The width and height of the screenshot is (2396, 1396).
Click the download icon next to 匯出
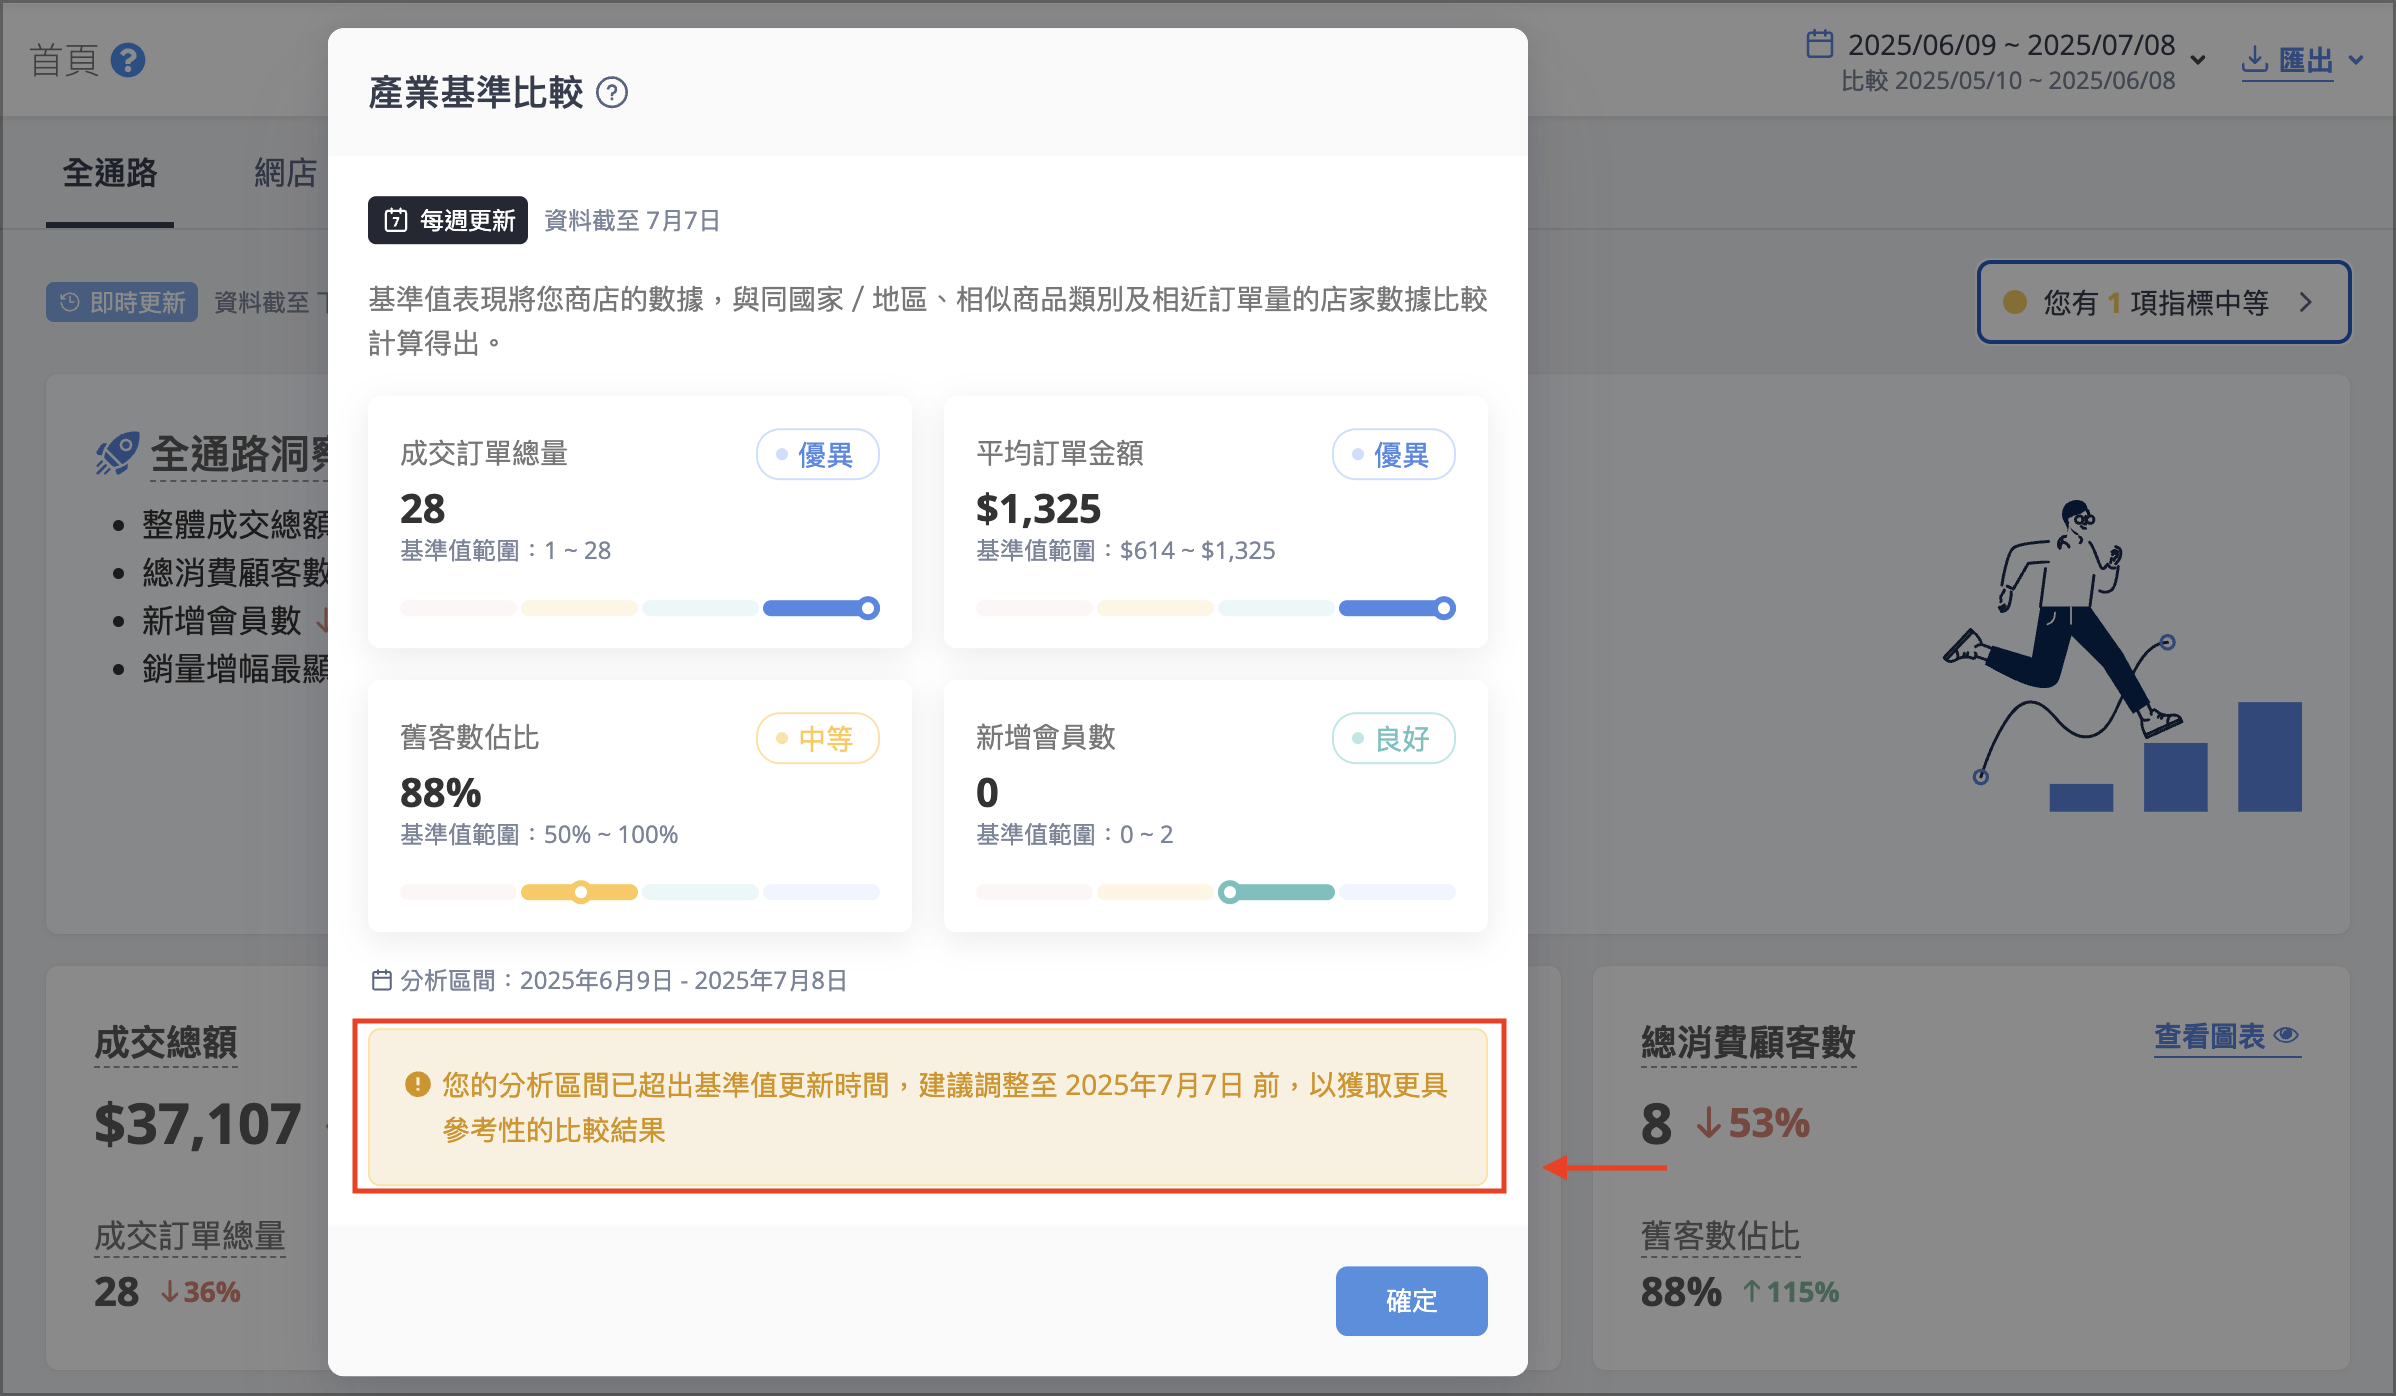[x=2255, y=59]
